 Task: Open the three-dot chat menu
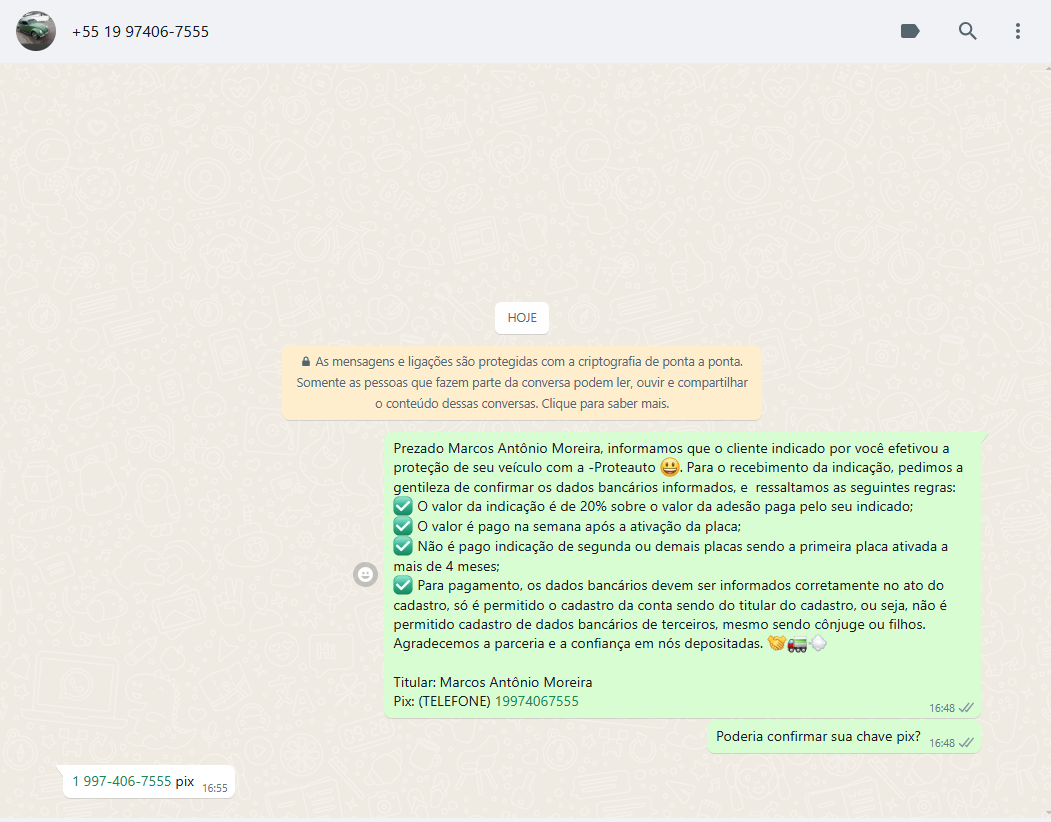click(1017, 31)
